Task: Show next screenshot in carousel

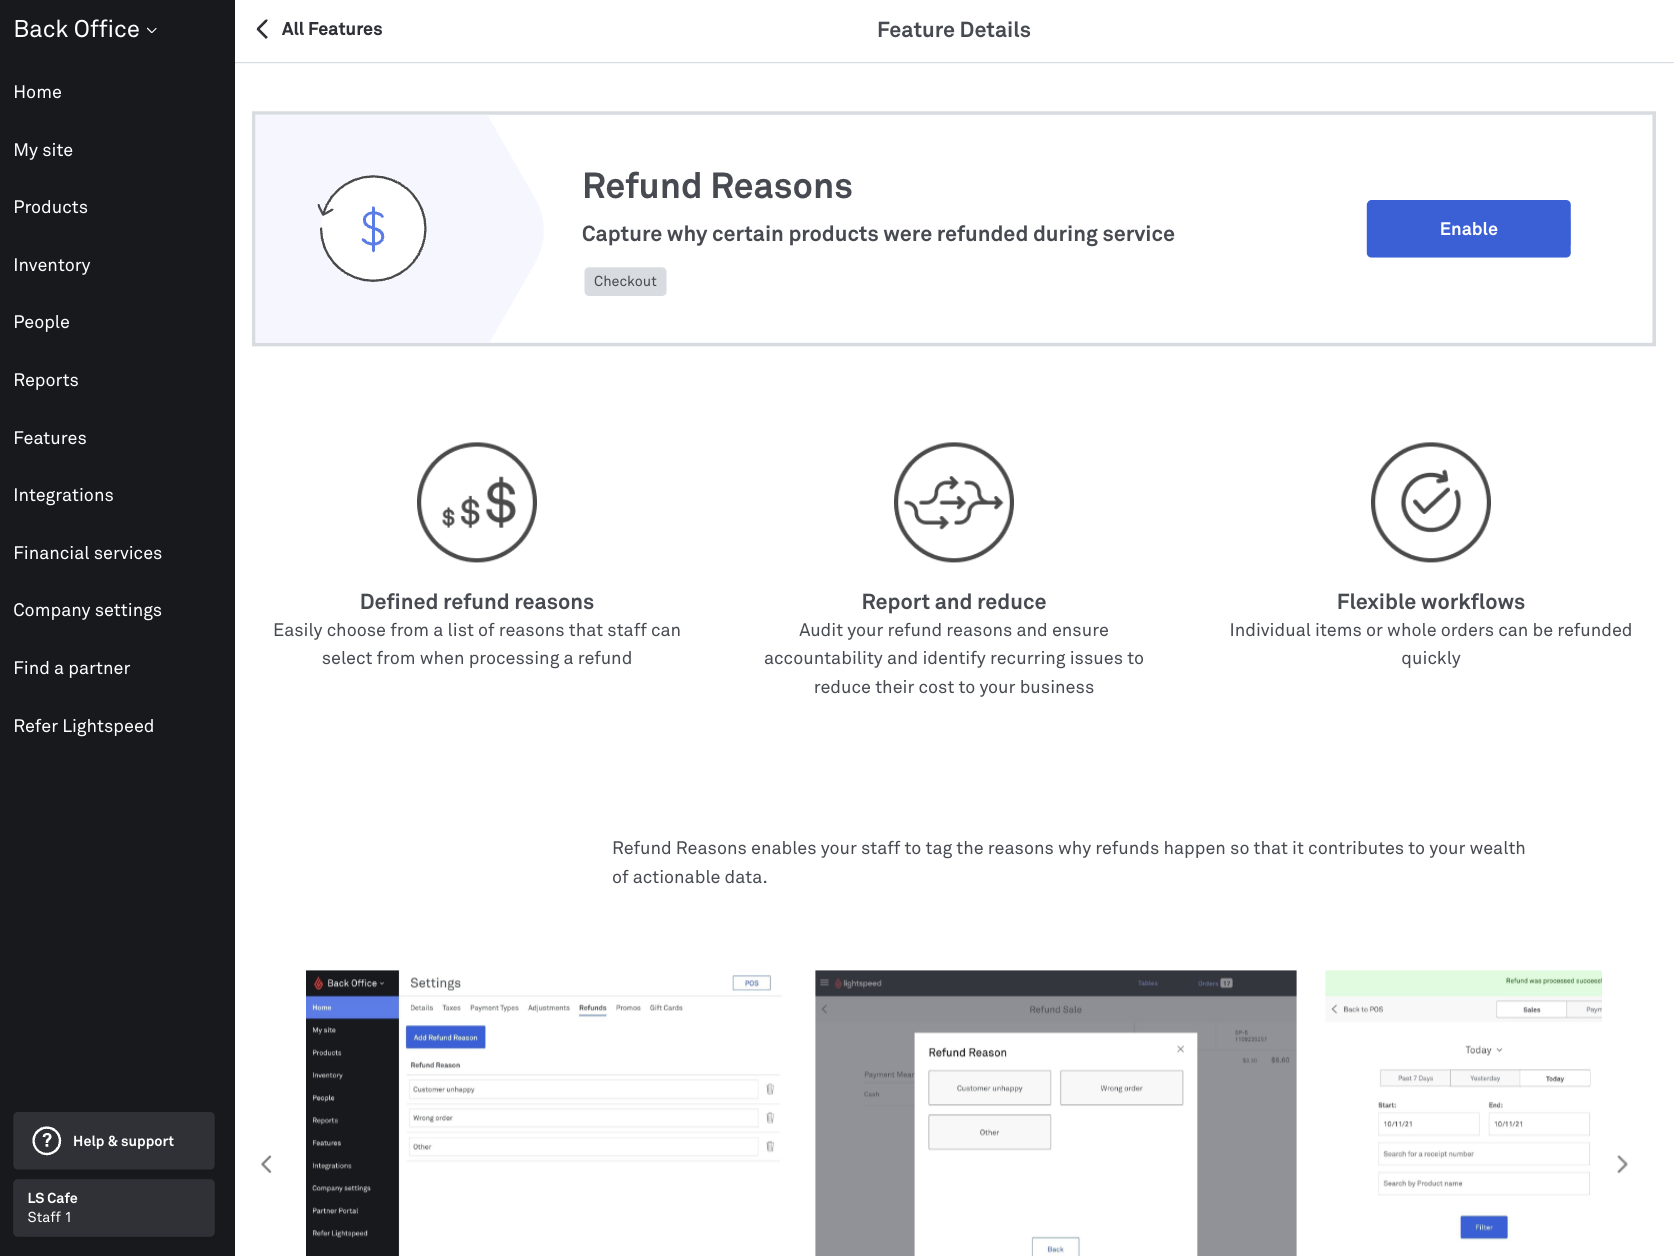Action: (1622, 1164)
